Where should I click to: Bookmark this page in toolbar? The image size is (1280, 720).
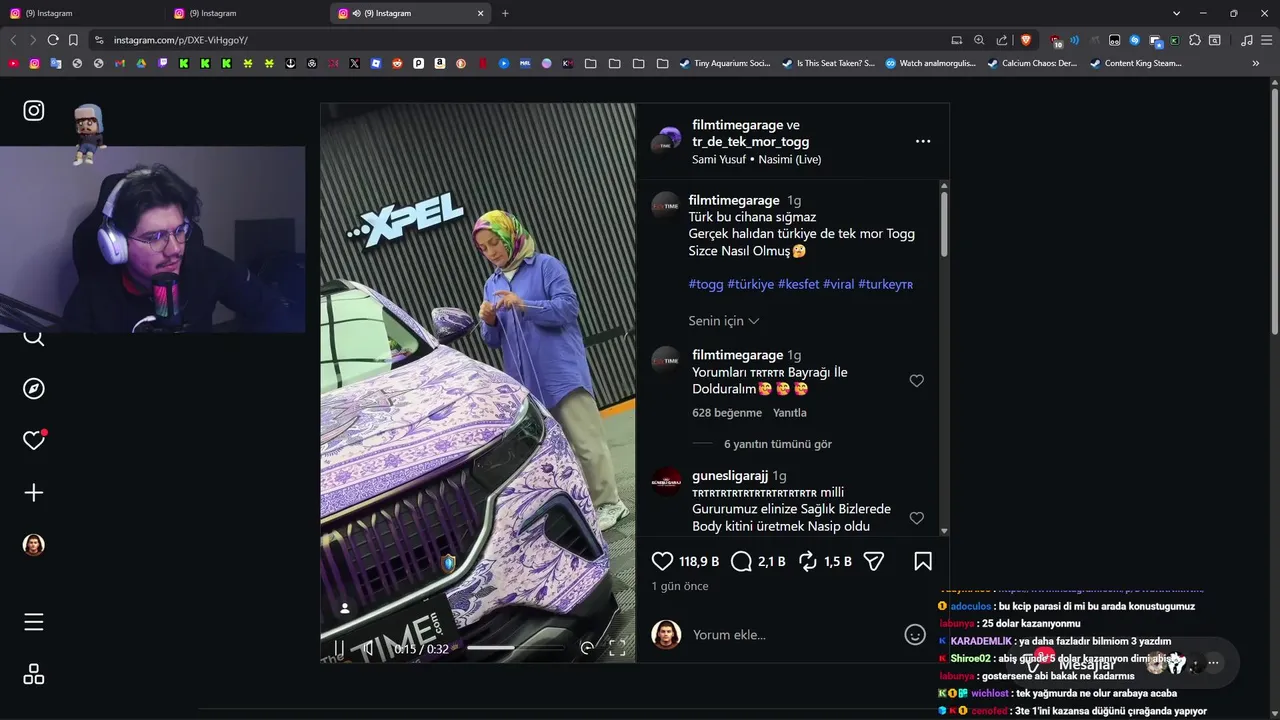73,40
